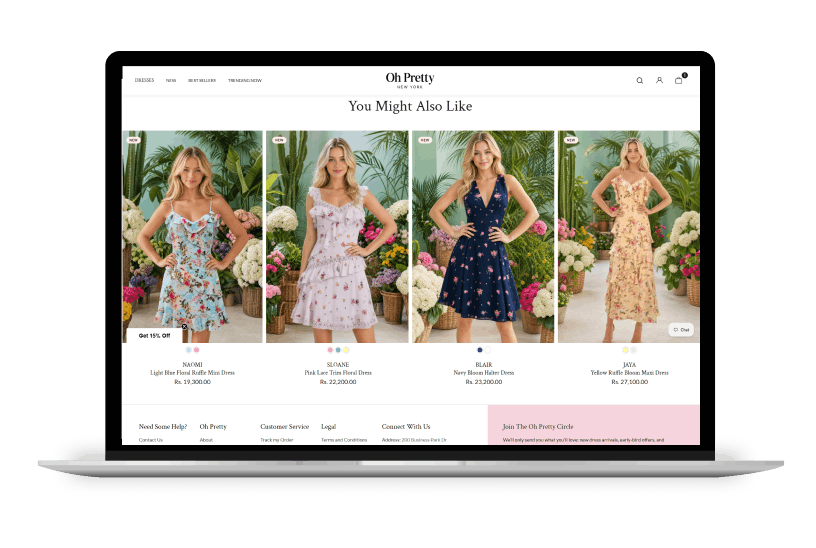
Task: Close the Get 15% Off popup
Action: 184,327
